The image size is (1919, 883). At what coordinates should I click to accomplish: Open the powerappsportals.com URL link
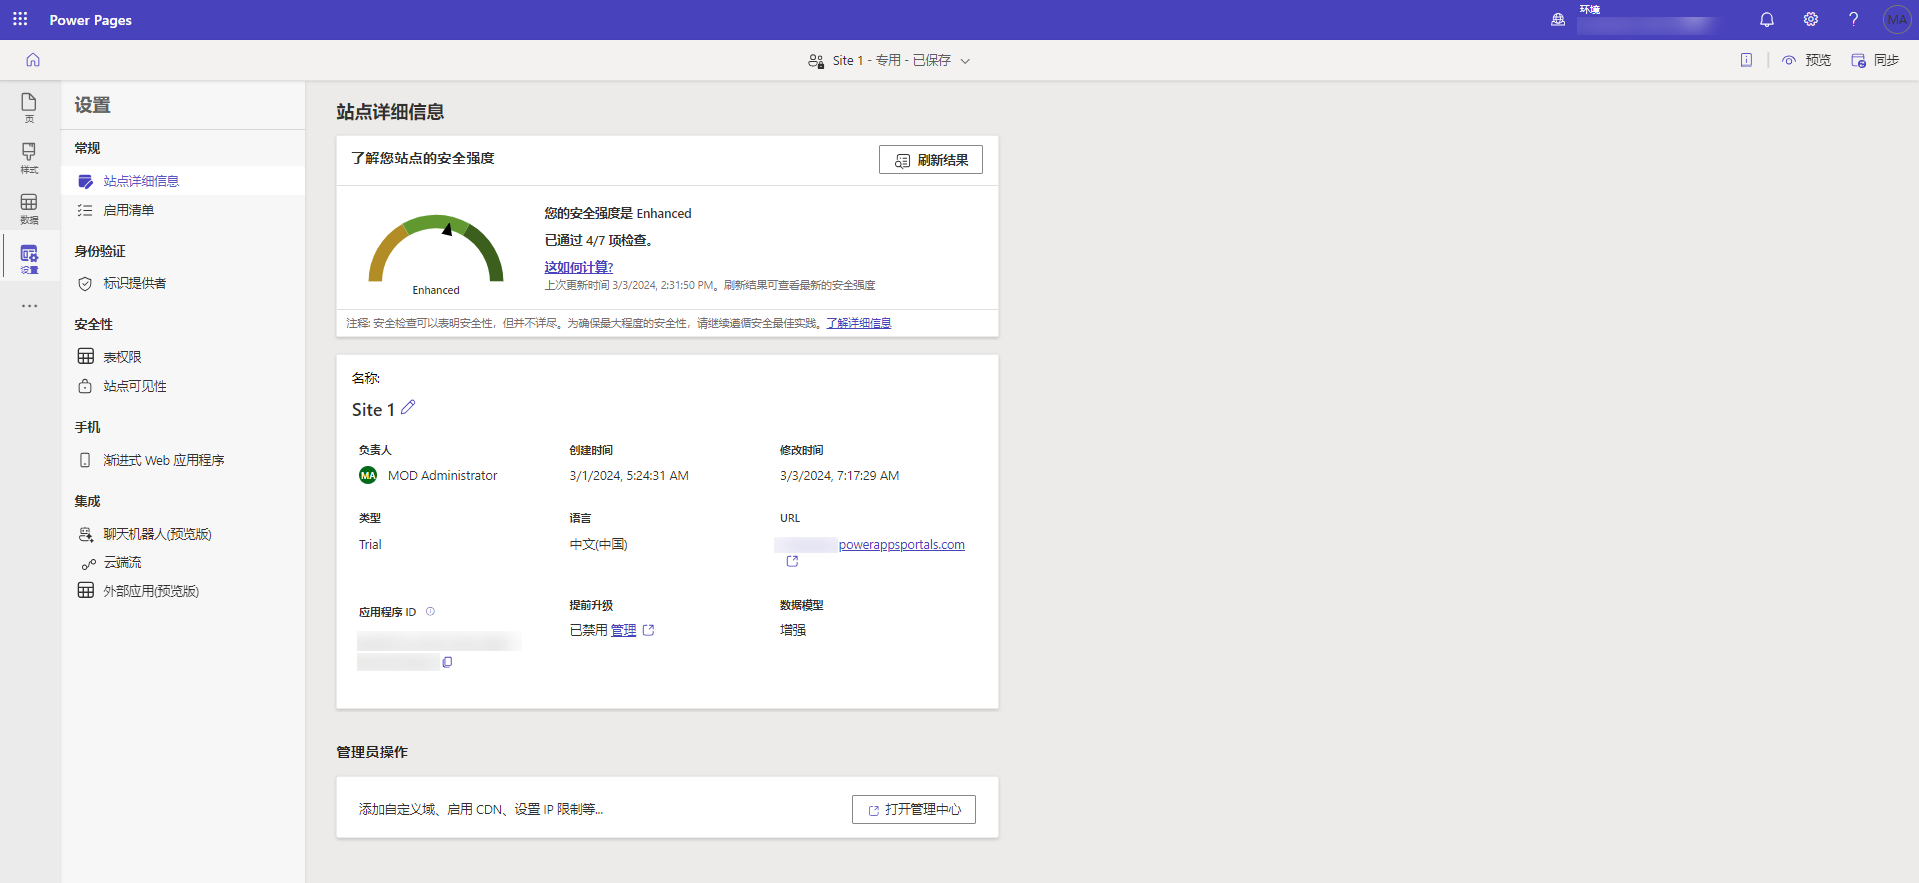[x=901, y=545]
